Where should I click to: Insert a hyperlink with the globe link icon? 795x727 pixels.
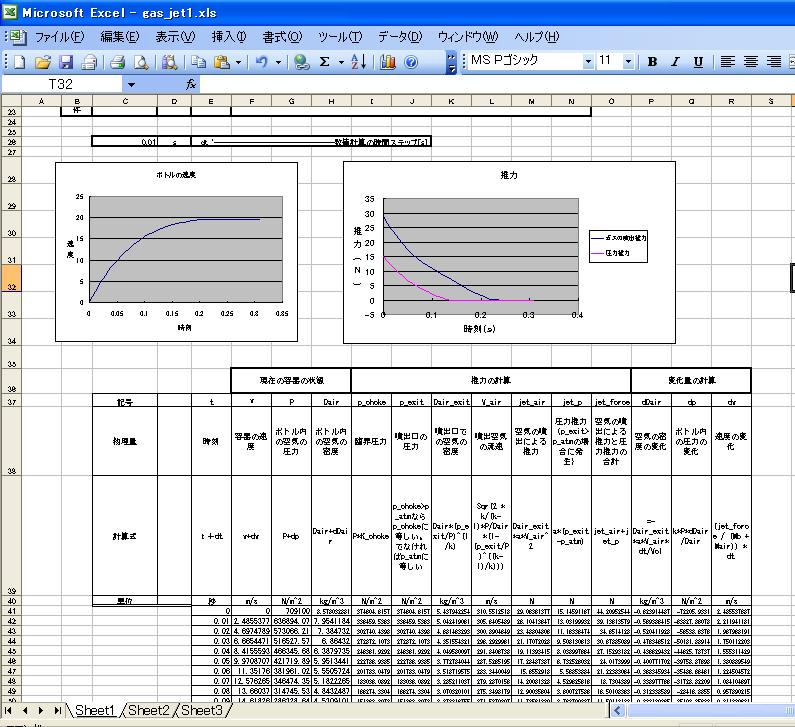click(302, 62)
